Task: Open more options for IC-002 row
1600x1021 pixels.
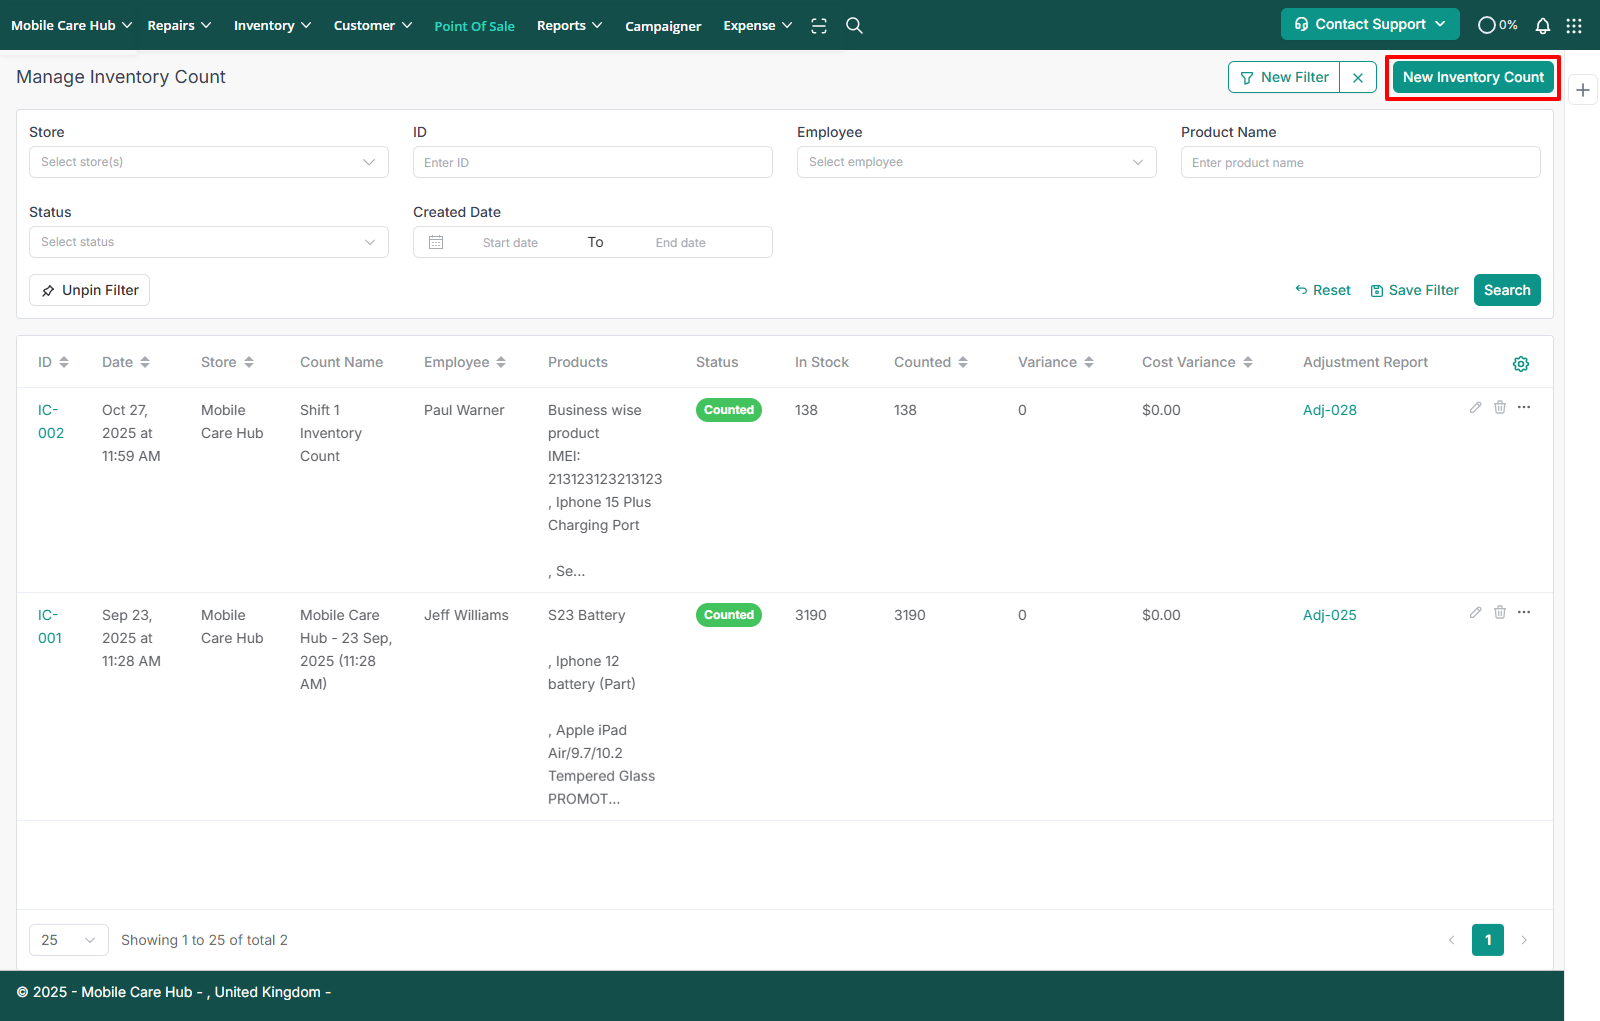Action: [1524, 407]
